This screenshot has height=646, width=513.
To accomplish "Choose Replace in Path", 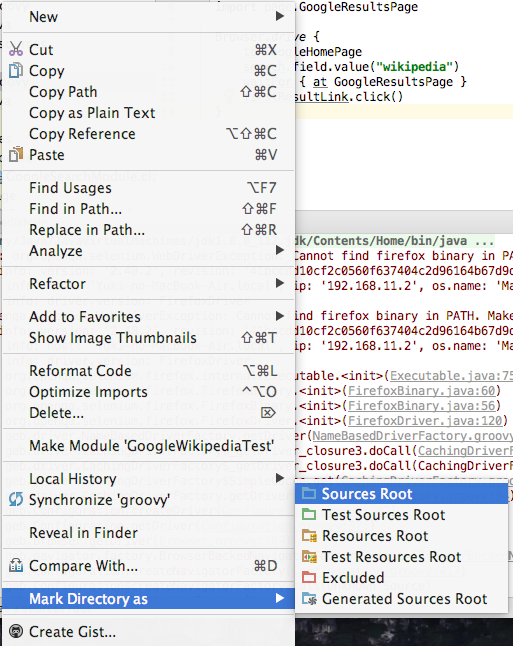I will [148, 229].
